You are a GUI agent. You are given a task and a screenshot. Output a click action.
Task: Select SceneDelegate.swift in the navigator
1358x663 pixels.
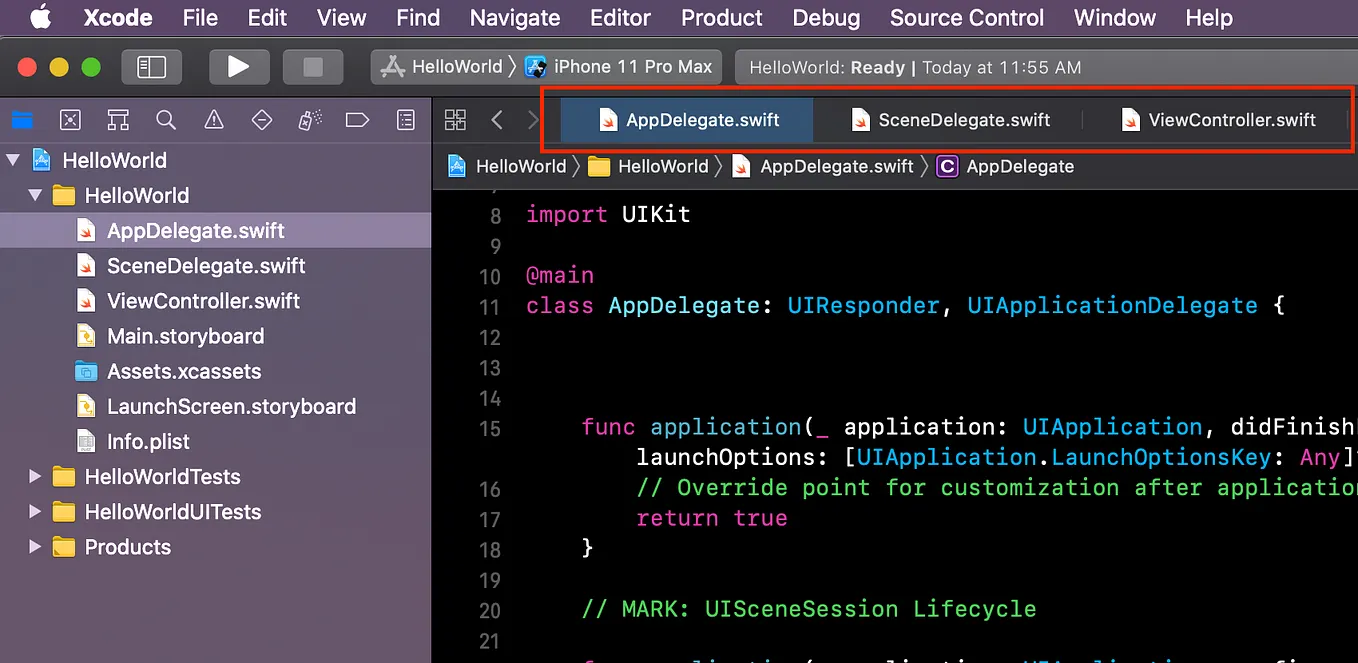click(x=215, y=265)
